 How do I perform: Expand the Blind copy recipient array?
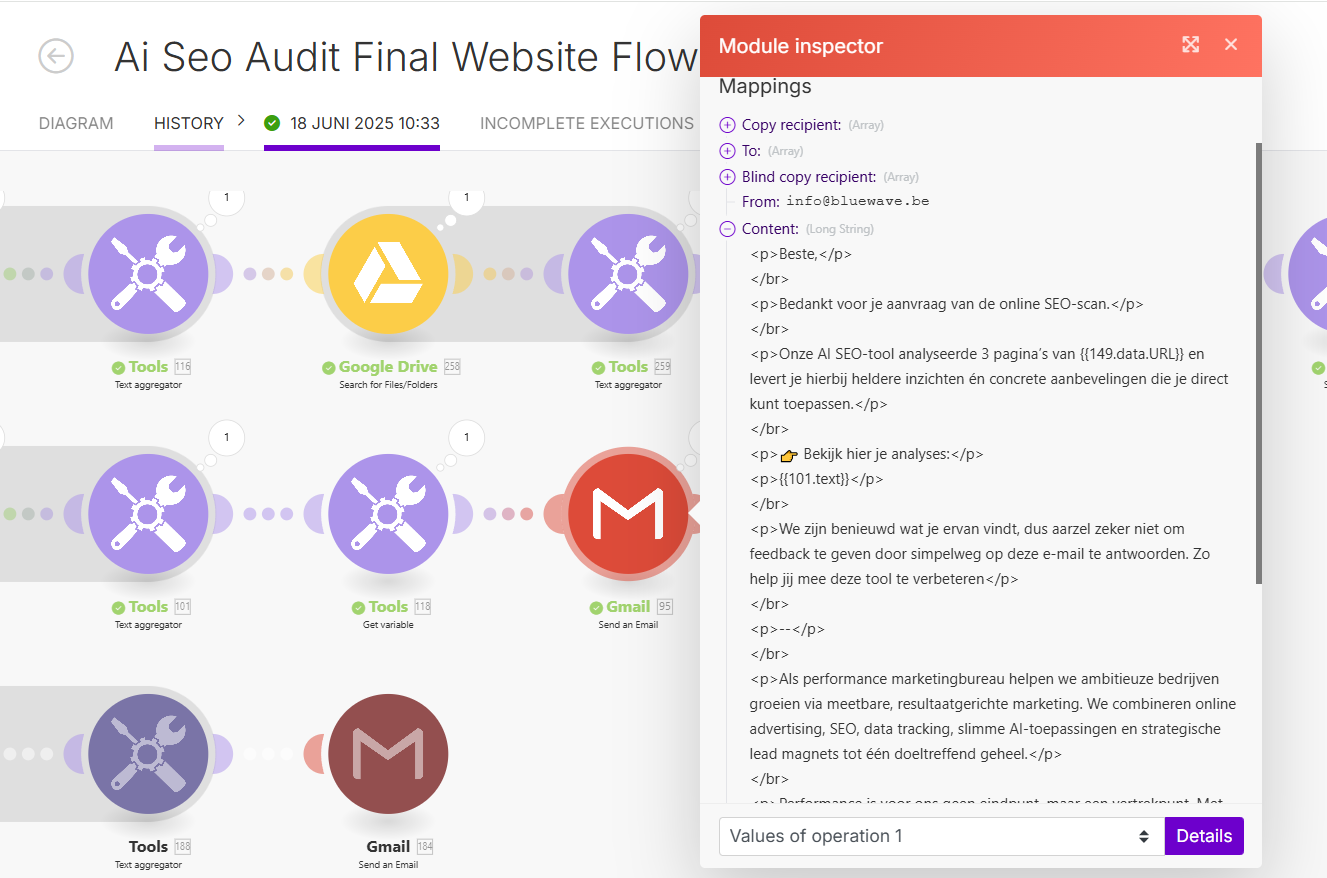pyautogui.click(x=727, y=177)
